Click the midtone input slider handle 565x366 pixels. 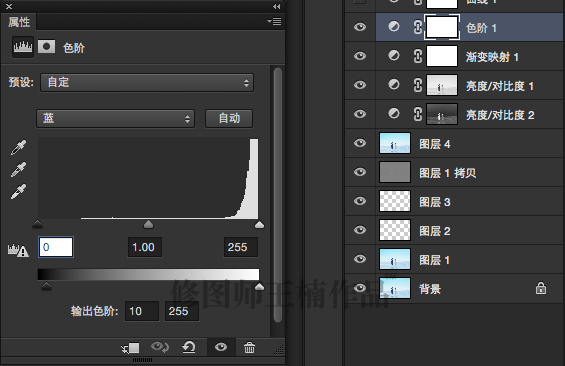point(148,225)
